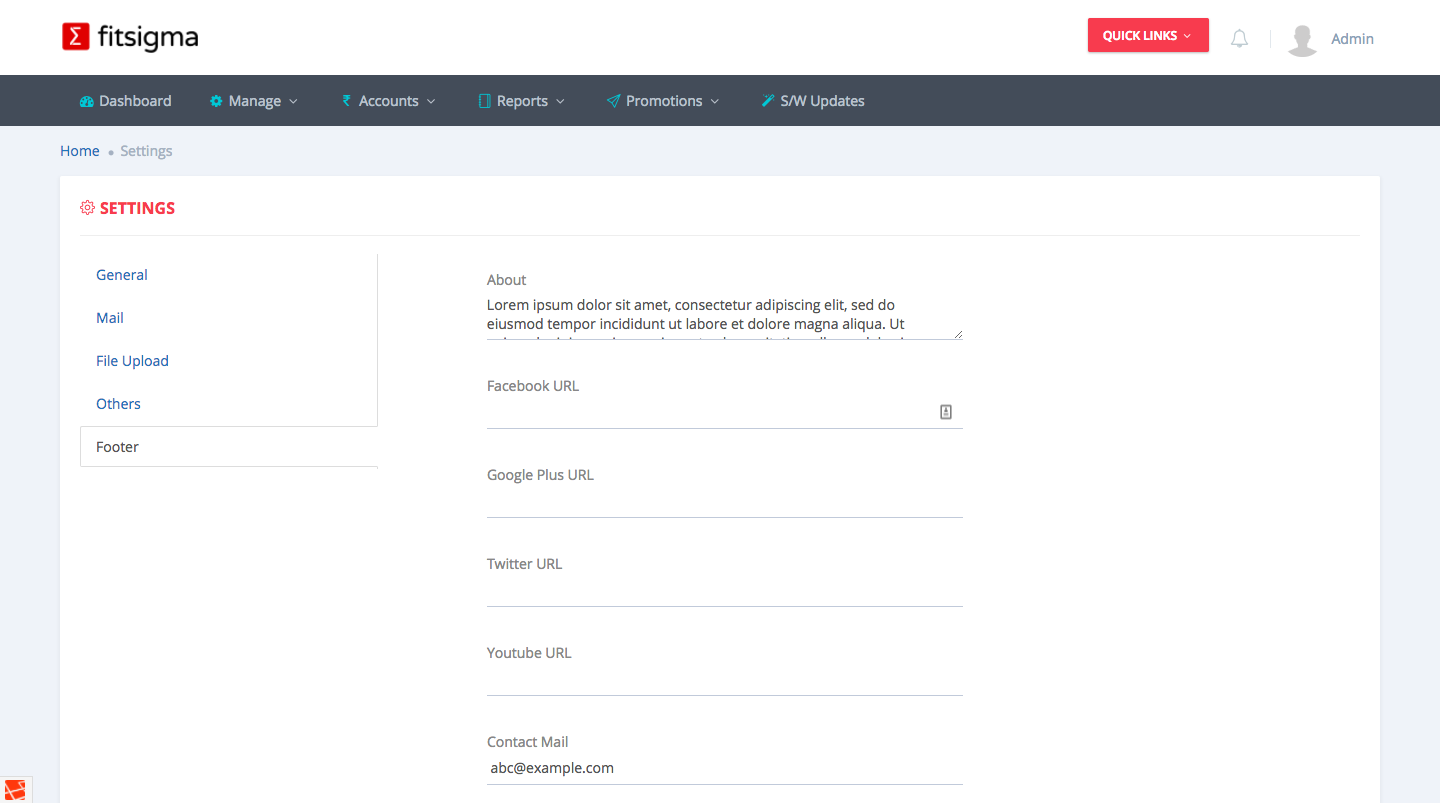
Task: Click the Accounts rupee icon
Action: click(x=346, y=101)
